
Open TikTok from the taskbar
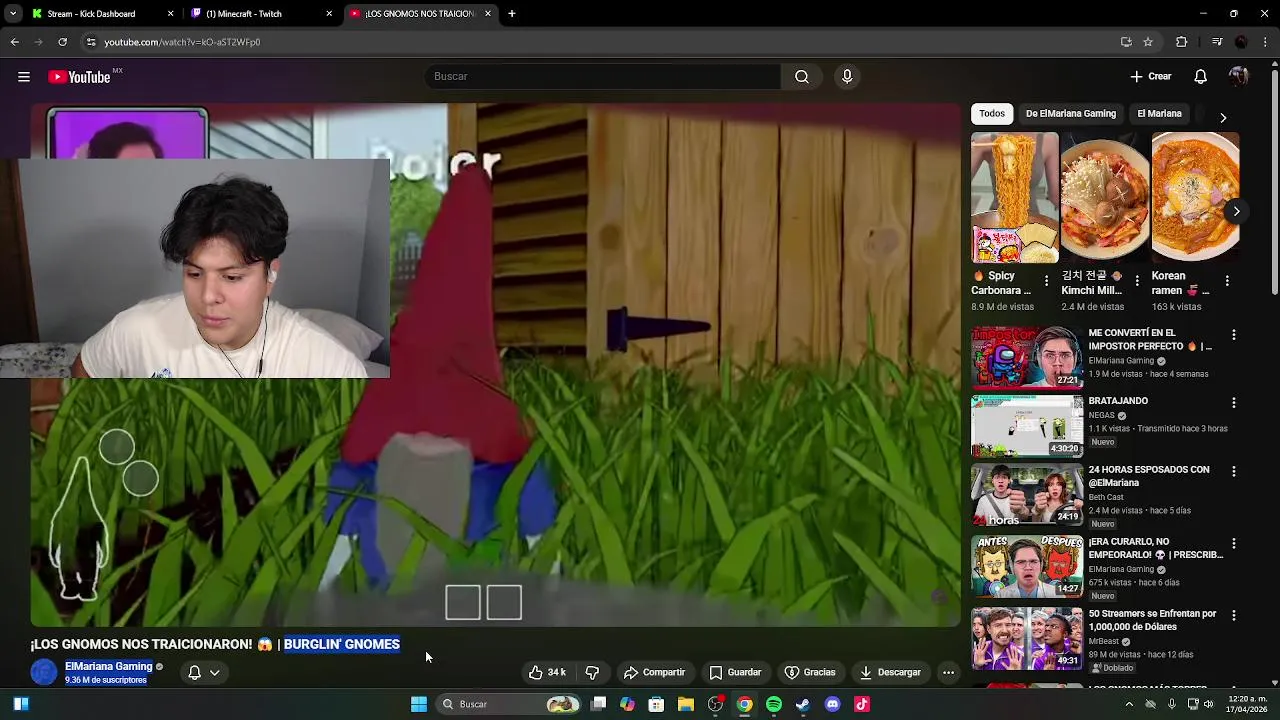click(862, 704)
